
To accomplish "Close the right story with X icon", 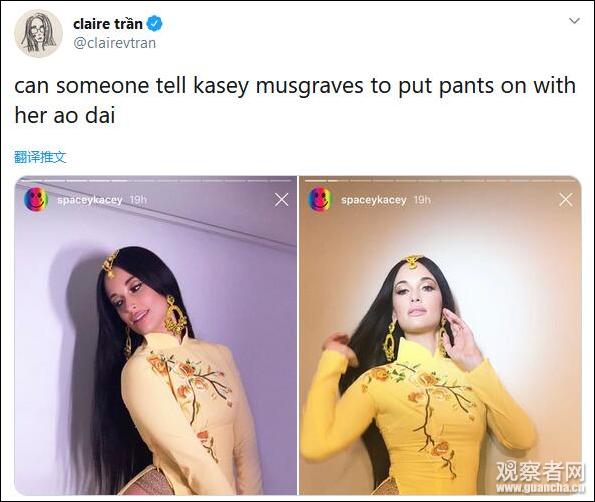I will [565, 199].
